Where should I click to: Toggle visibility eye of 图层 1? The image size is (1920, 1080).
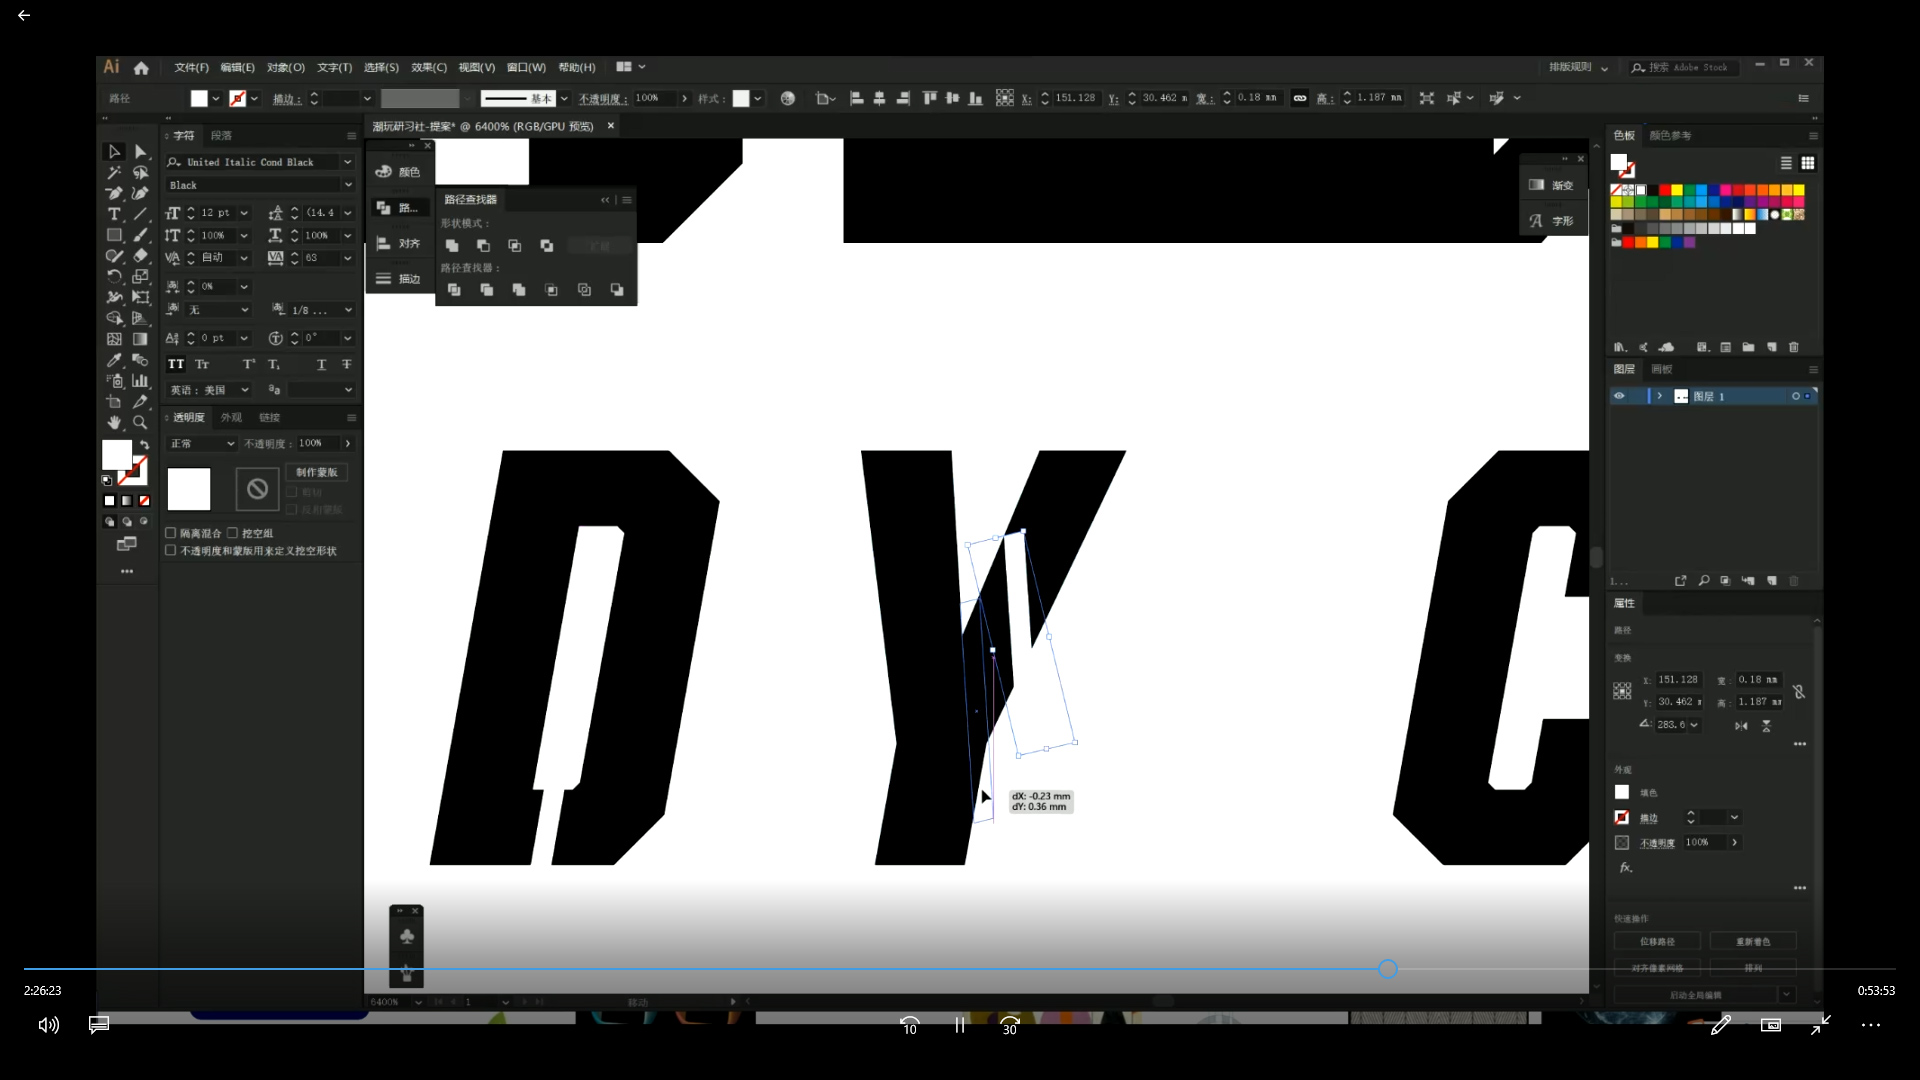coord(1619,396)
